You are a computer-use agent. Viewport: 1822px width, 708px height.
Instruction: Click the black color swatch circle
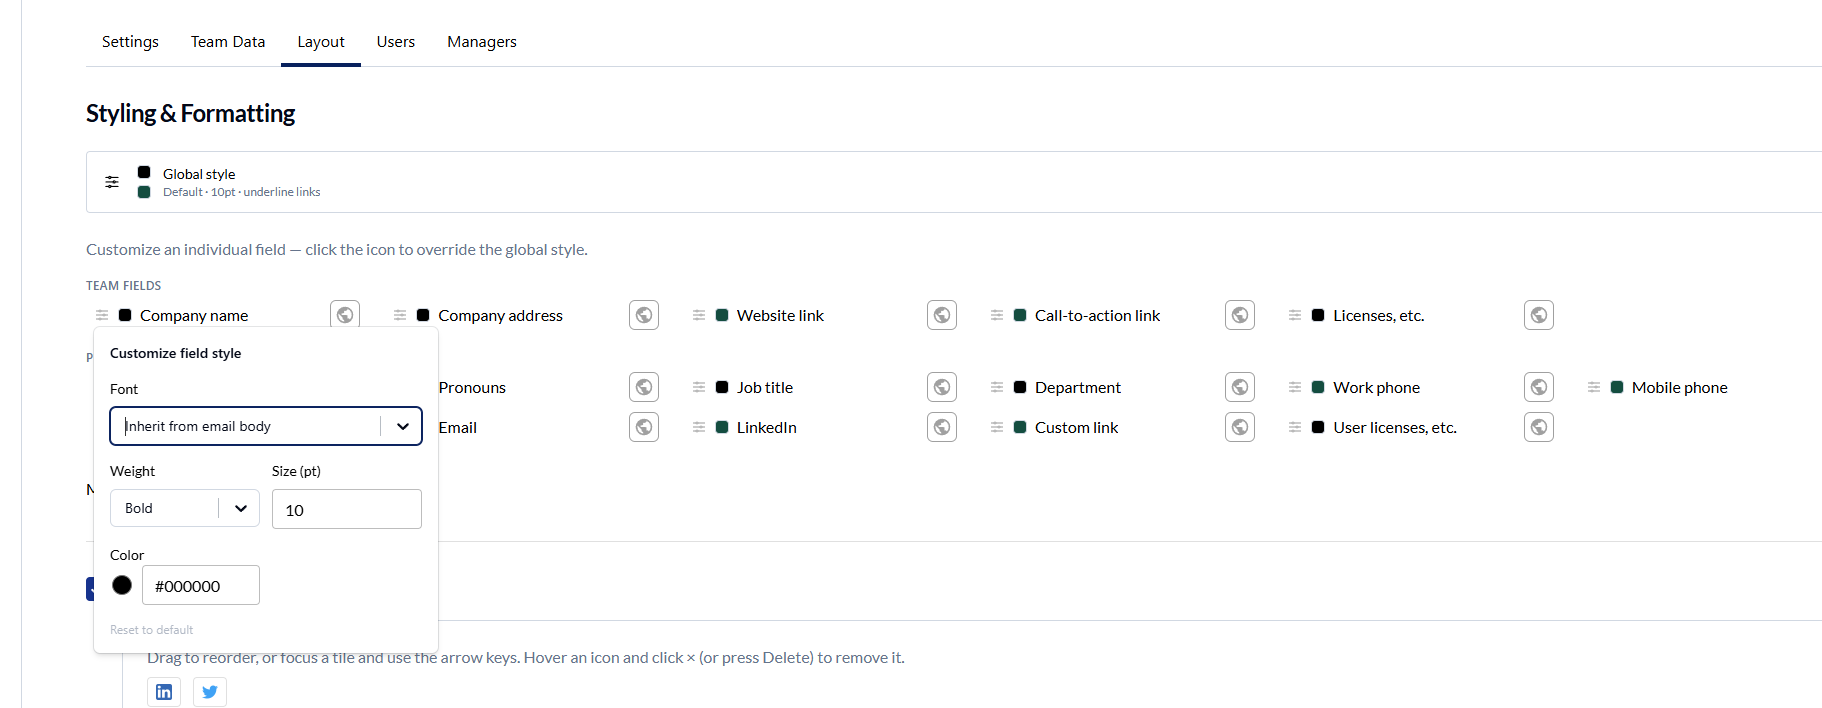(122, 585)
